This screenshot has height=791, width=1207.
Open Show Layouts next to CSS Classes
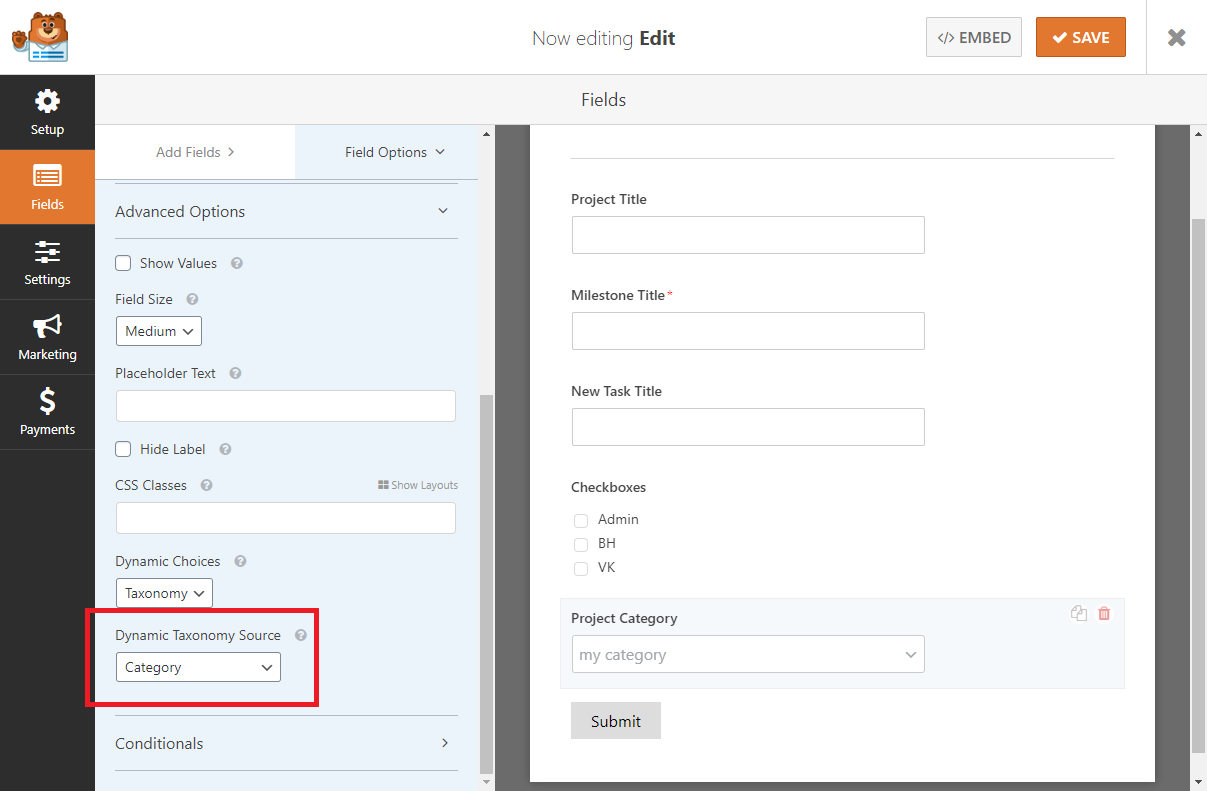click(417, 484)
